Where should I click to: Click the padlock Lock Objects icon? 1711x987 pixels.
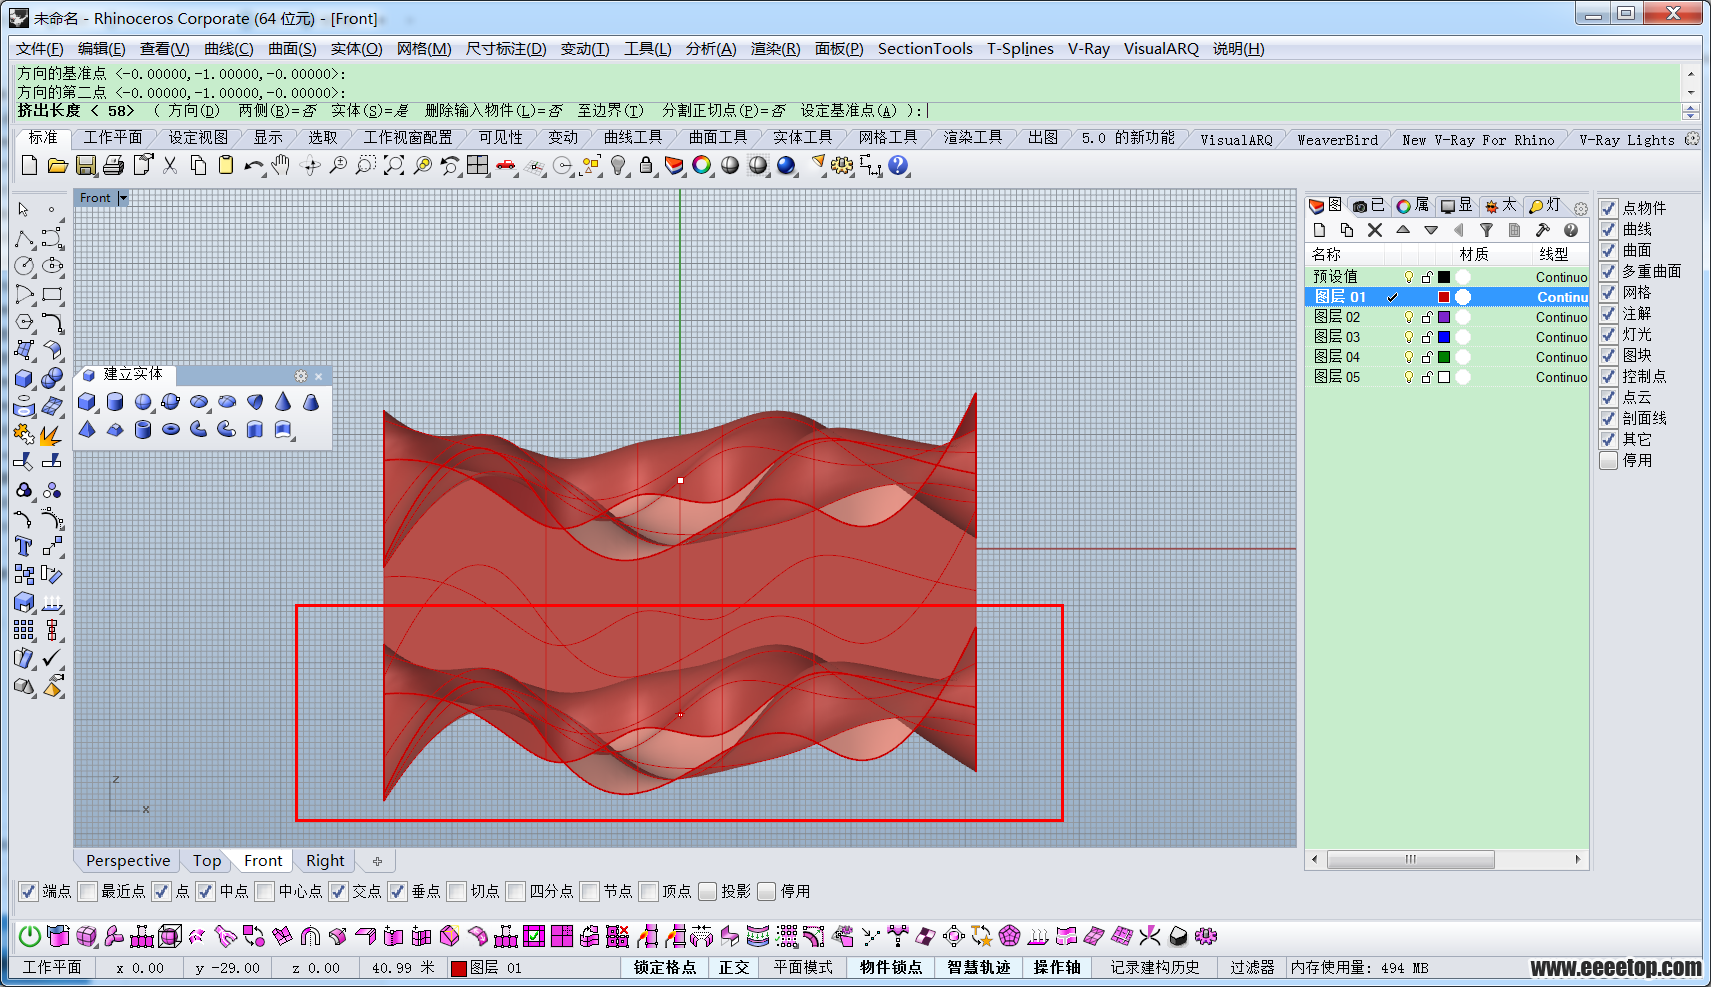[646, 166]
